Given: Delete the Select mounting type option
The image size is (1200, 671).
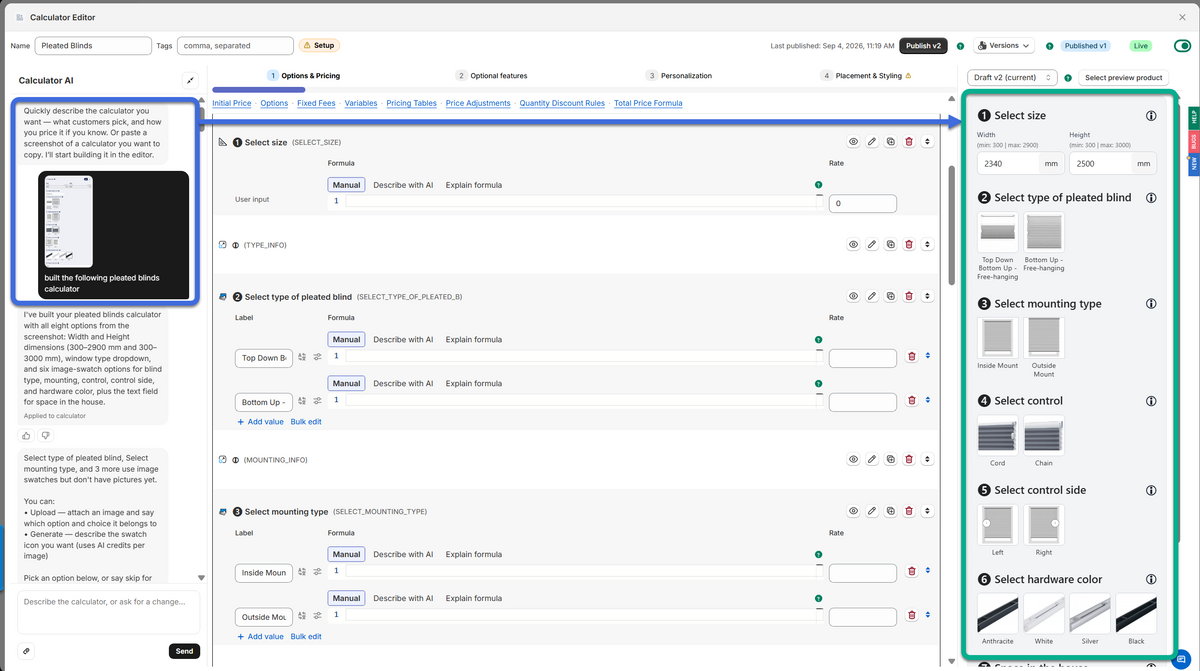Looking at the screenshot, I should [909, 511].
